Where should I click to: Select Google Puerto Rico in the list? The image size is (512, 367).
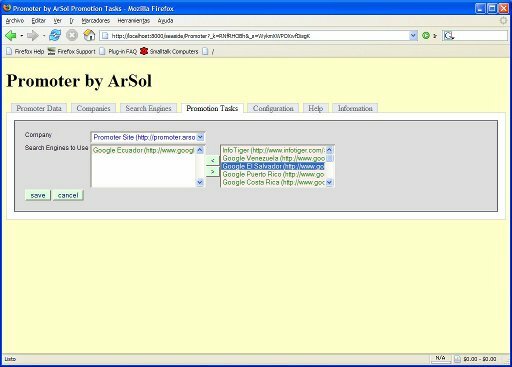[273, 174]
